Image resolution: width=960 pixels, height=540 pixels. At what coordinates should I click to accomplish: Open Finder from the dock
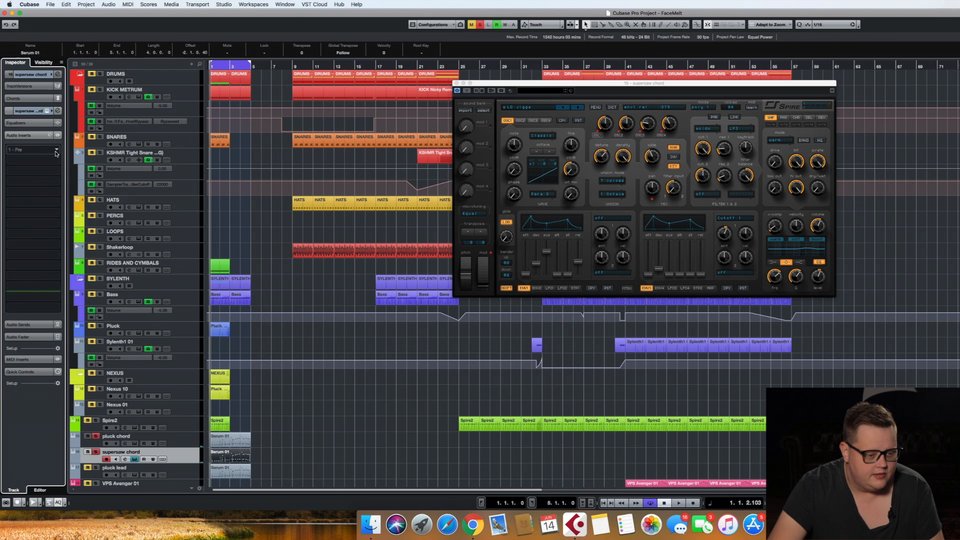(370, 525)
